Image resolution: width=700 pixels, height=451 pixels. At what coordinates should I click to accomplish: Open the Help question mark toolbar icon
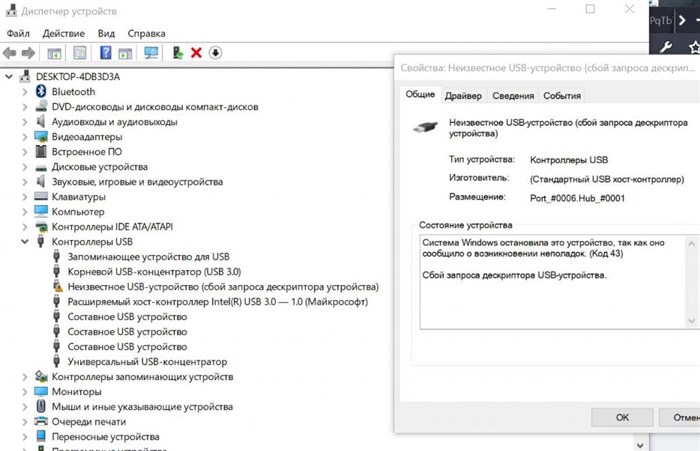(x=105, y=53)
